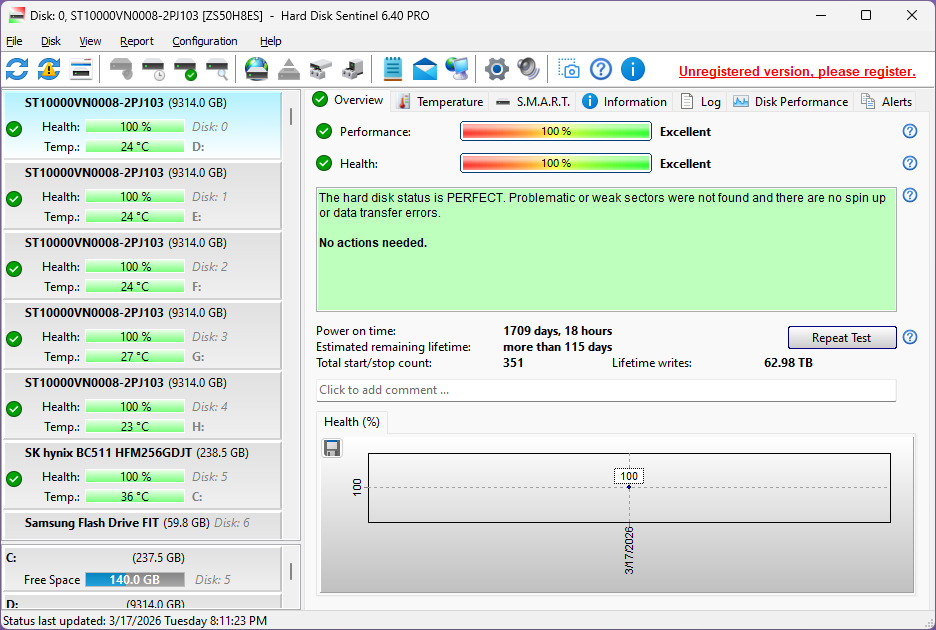936x630 pixels.
Task: Open the Configuration menu
Action: 205,41
